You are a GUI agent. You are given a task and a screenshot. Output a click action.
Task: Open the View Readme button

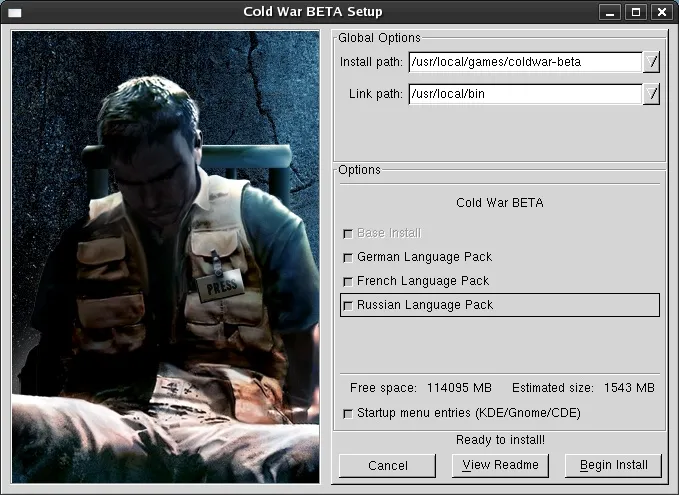(x=500, y=466)
